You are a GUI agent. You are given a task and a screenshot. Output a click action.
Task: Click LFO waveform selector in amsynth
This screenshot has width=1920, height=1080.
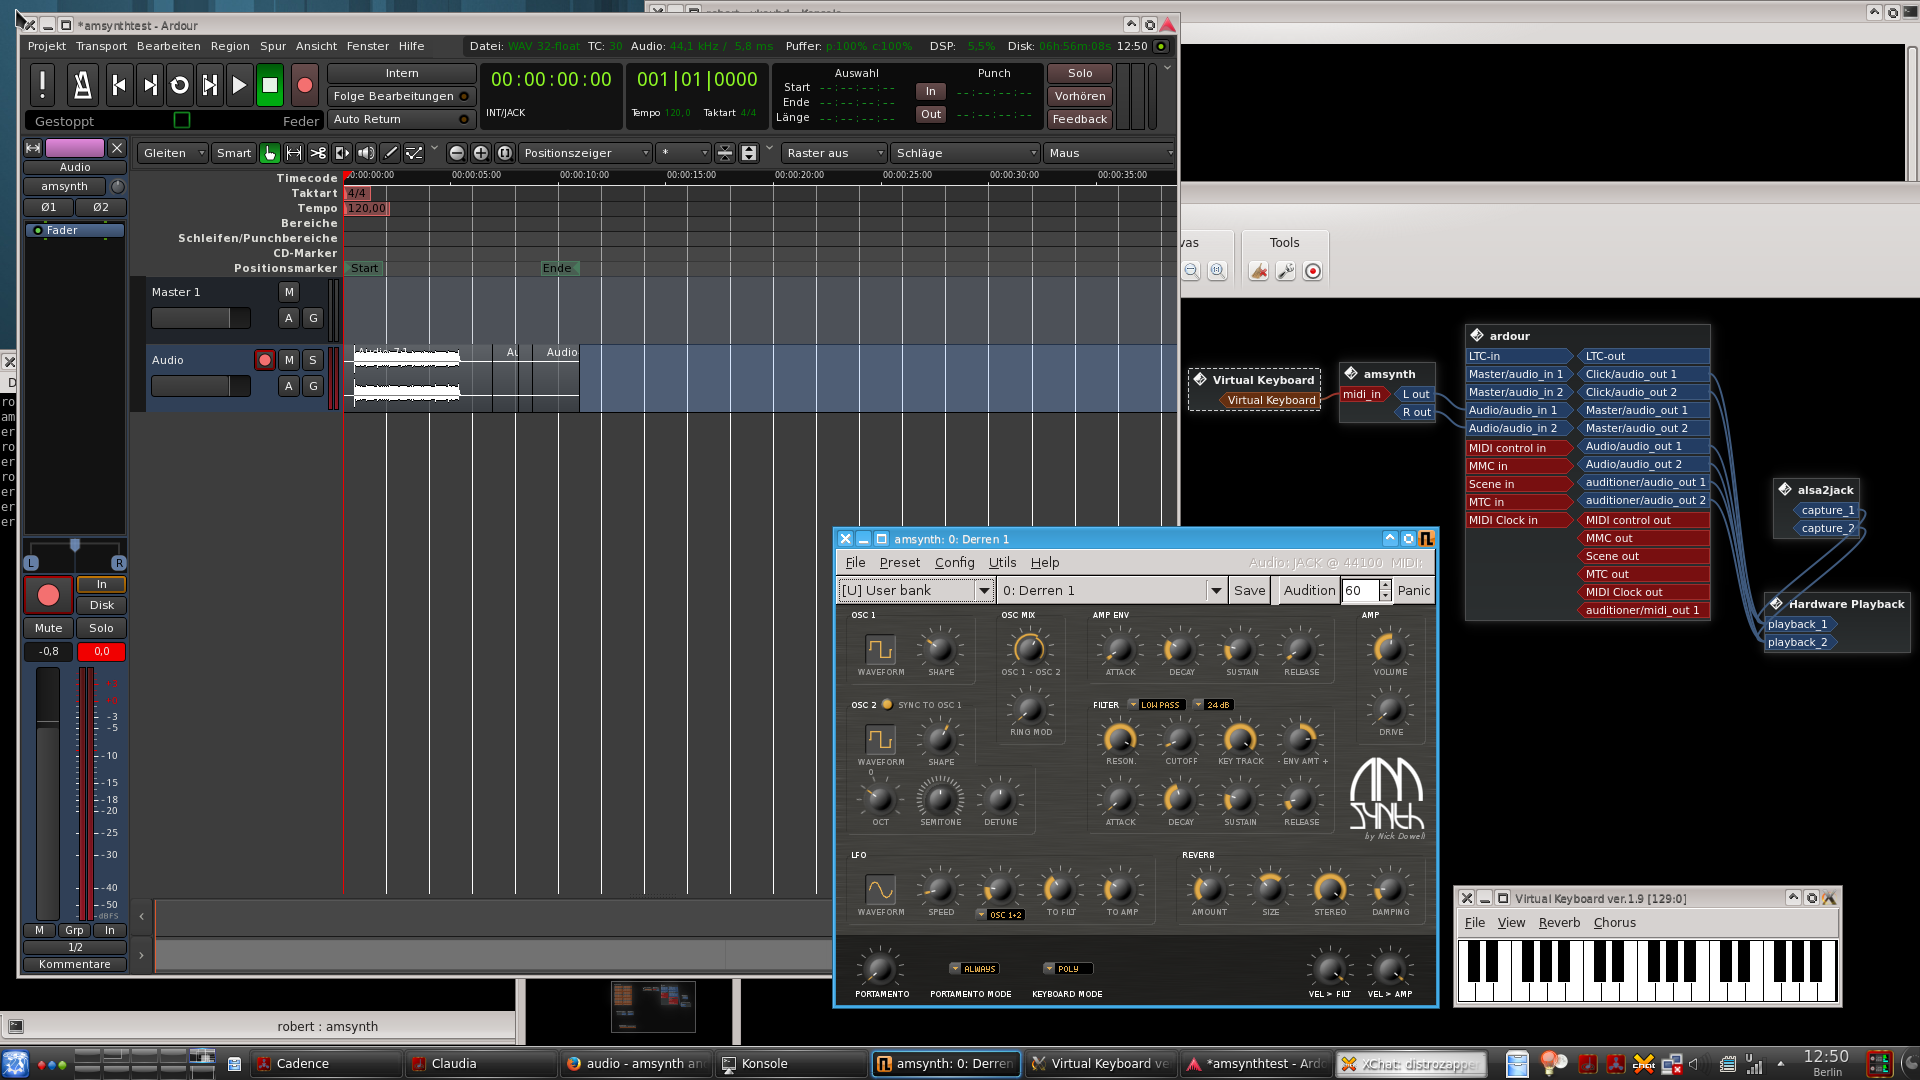880,889
